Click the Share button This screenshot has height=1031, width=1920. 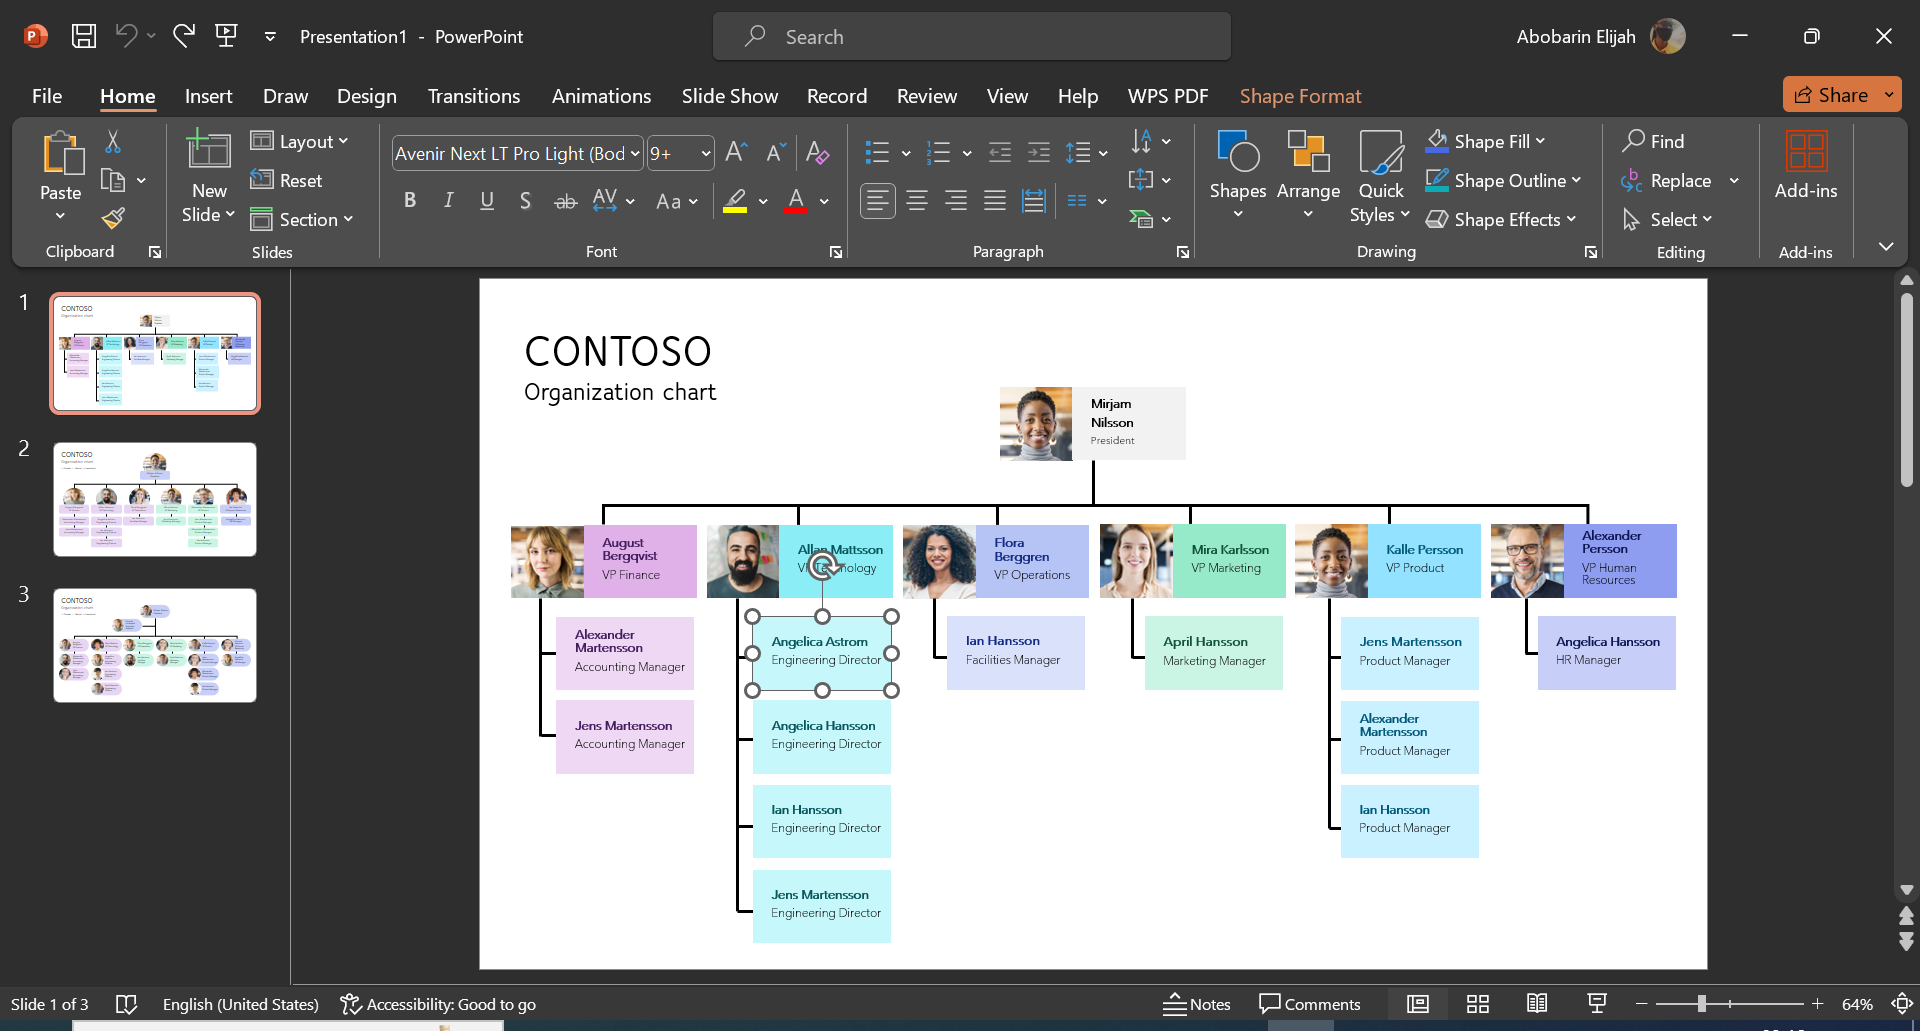pyautogui.click(x=1831, y=95)
